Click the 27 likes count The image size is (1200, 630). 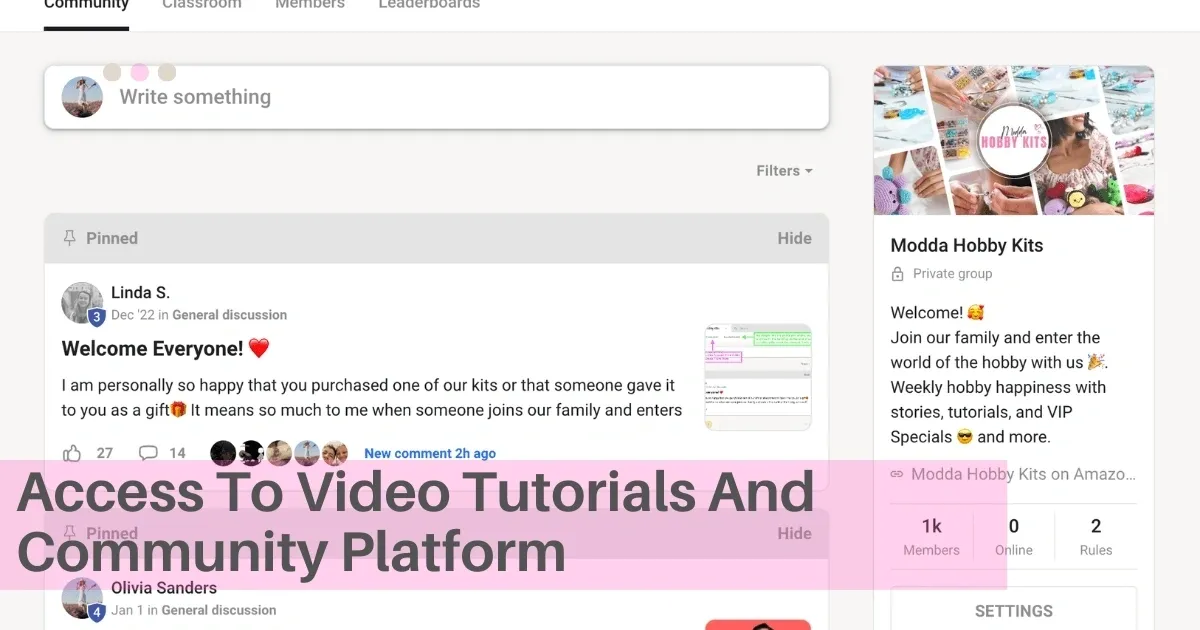point(105,453)
